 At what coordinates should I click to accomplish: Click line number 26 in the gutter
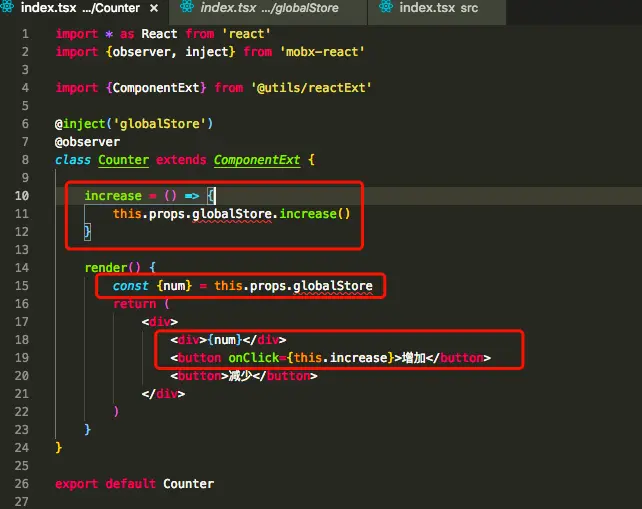[x=22, y=484]
